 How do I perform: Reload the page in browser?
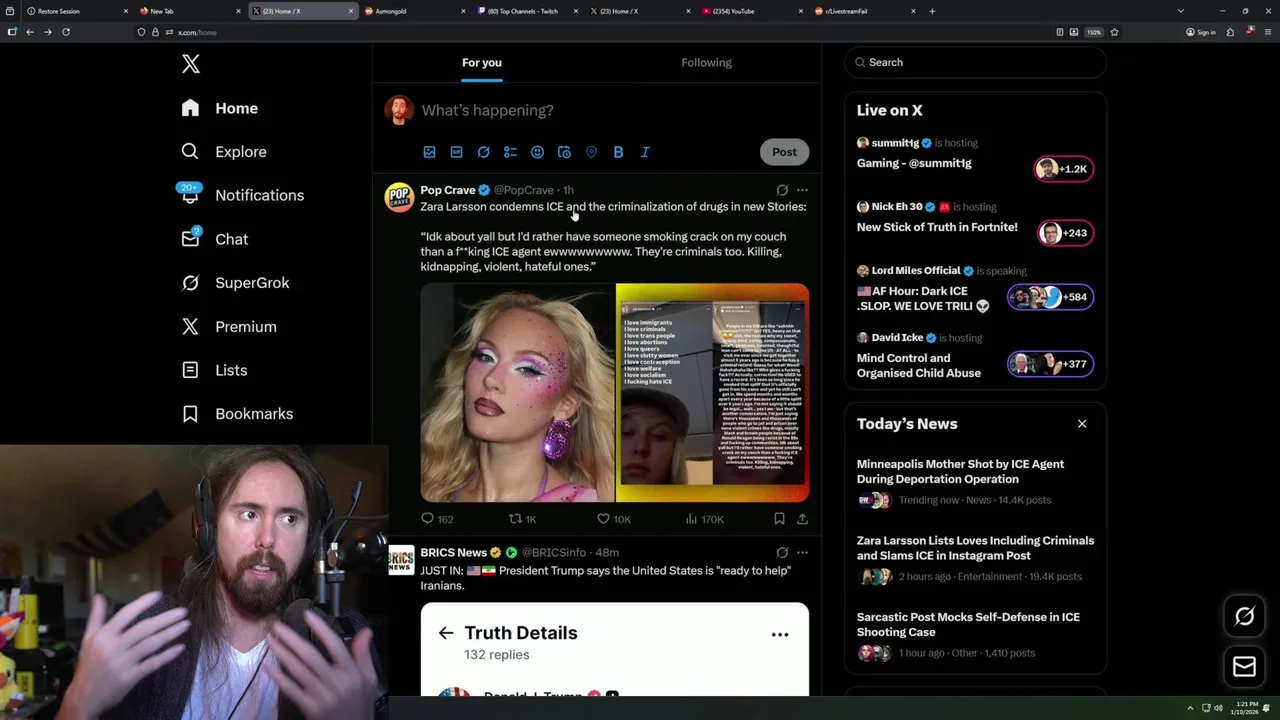click(x=66, y=32)
